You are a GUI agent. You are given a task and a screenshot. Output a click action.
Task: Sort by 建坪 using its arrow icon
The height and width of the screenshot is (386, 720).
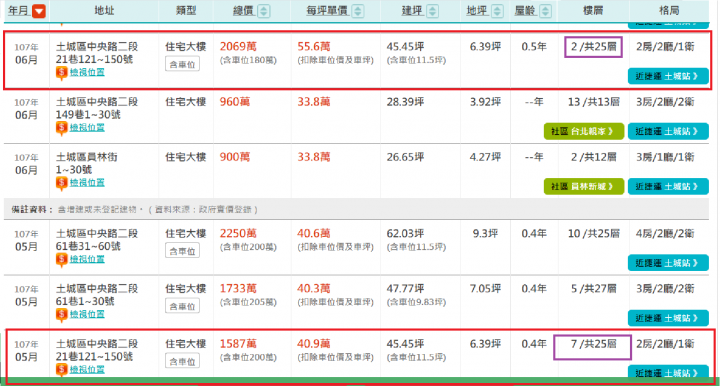pos(432,11)
